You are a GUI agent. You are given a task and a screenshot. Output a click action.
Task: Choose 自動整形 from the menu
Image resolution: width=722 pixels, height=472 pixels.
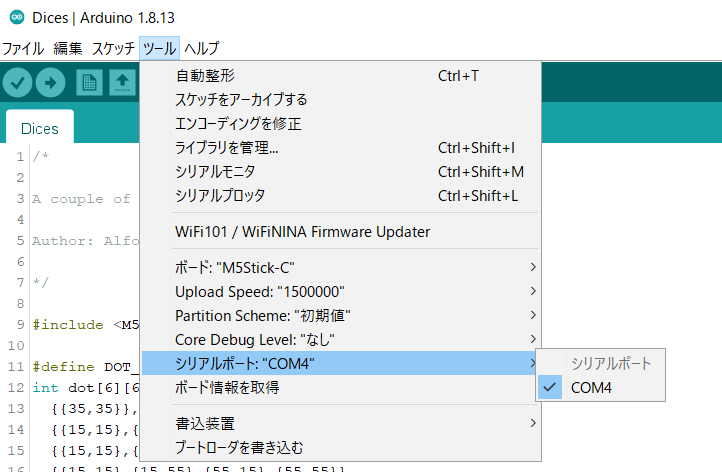click(341, 76)
